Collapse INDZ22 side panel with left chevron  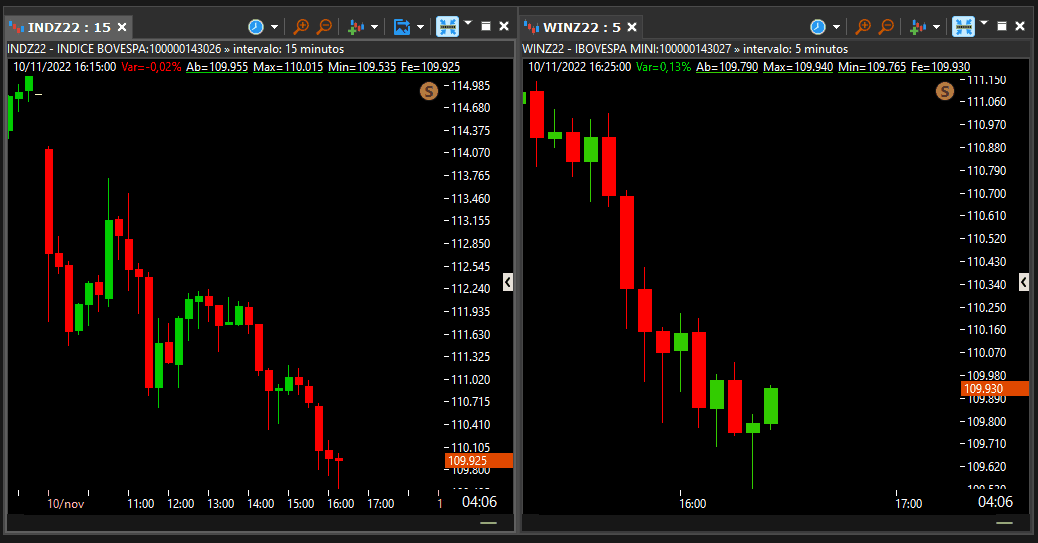coord(508,282)
